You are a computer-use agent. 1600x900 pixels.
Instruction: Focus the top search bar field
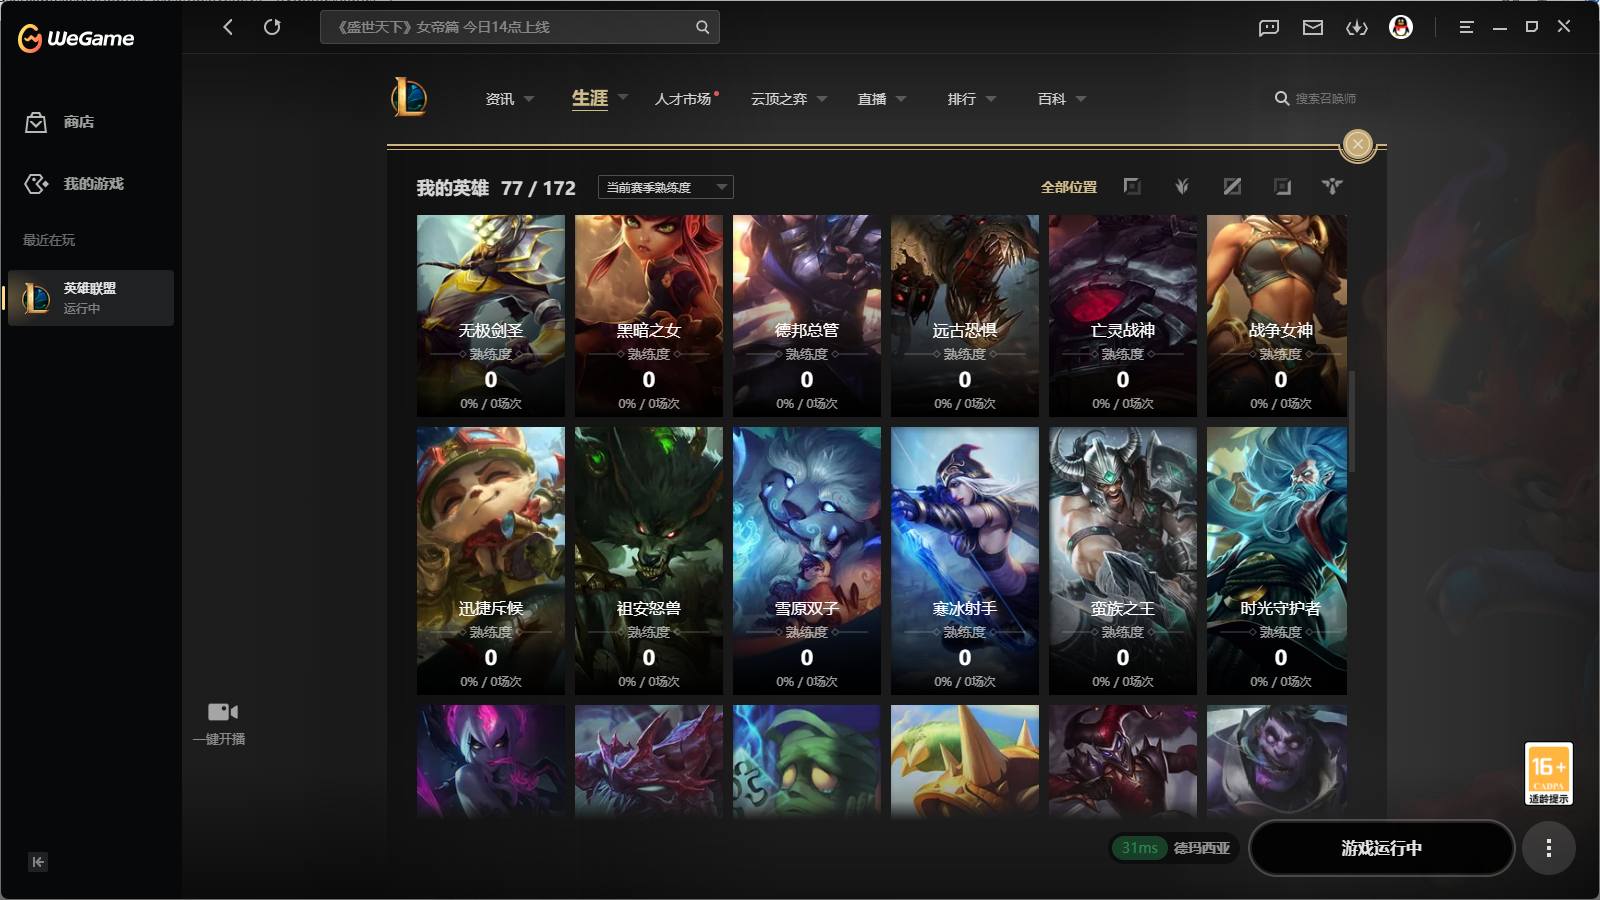519,27
